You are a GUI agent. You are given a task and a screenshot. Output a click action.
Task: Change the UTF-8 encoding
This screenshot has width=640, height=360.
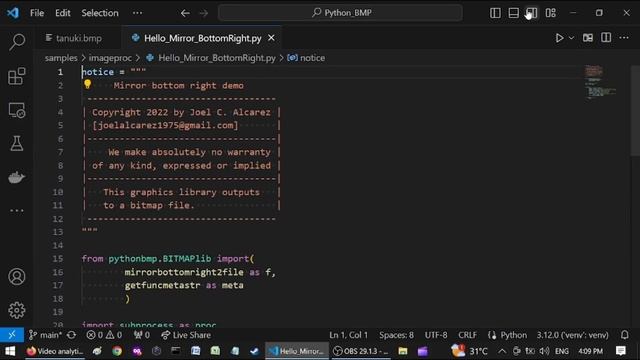(x=436, y=335)
